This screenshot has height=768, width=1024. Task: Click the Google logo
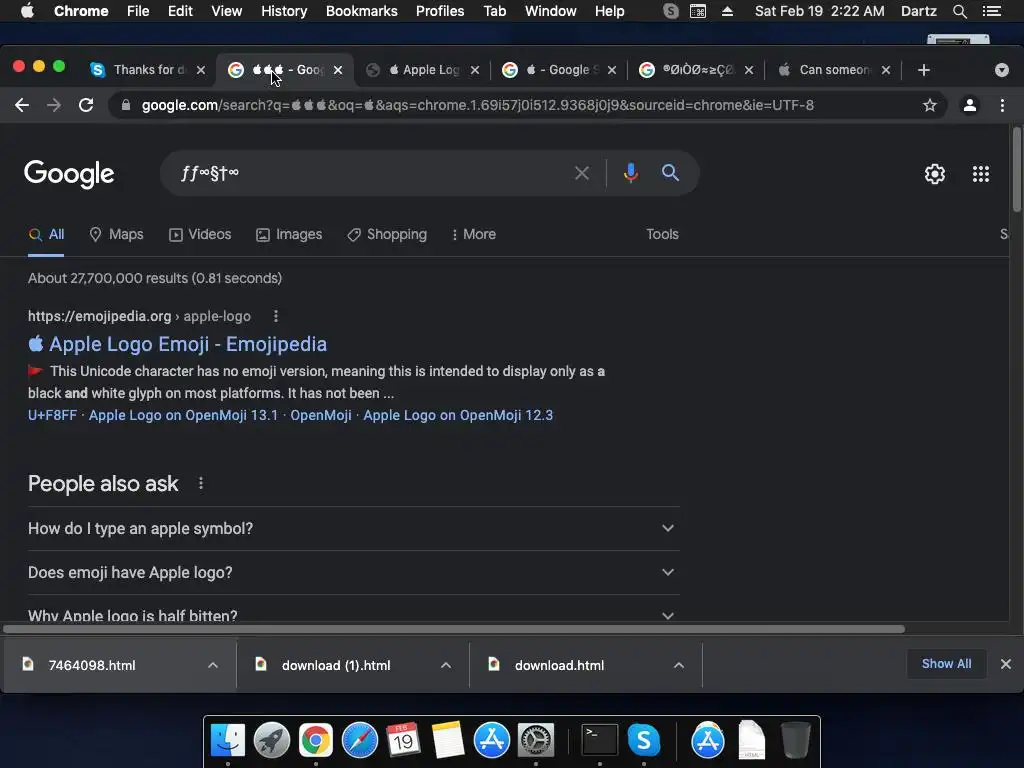69,174
